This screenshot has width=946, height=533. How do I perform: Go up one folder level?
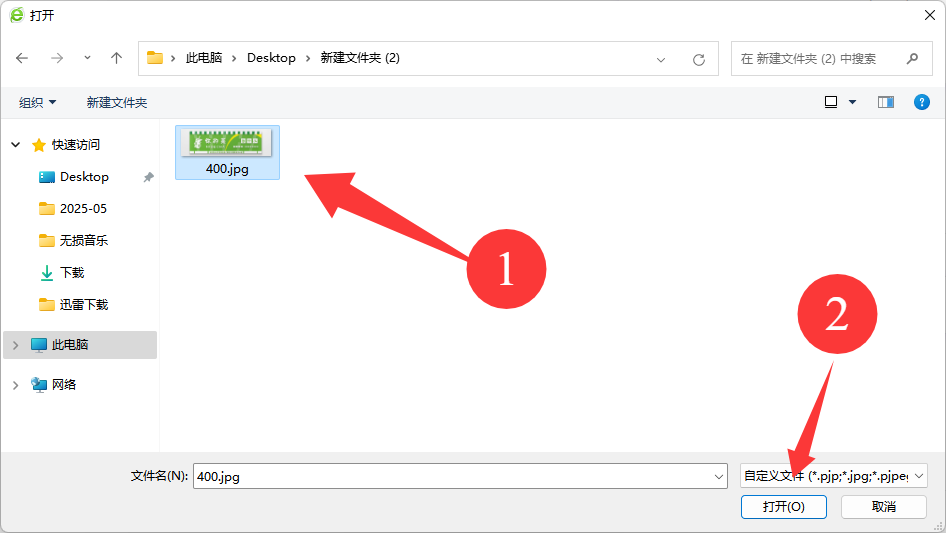(116, 58)
